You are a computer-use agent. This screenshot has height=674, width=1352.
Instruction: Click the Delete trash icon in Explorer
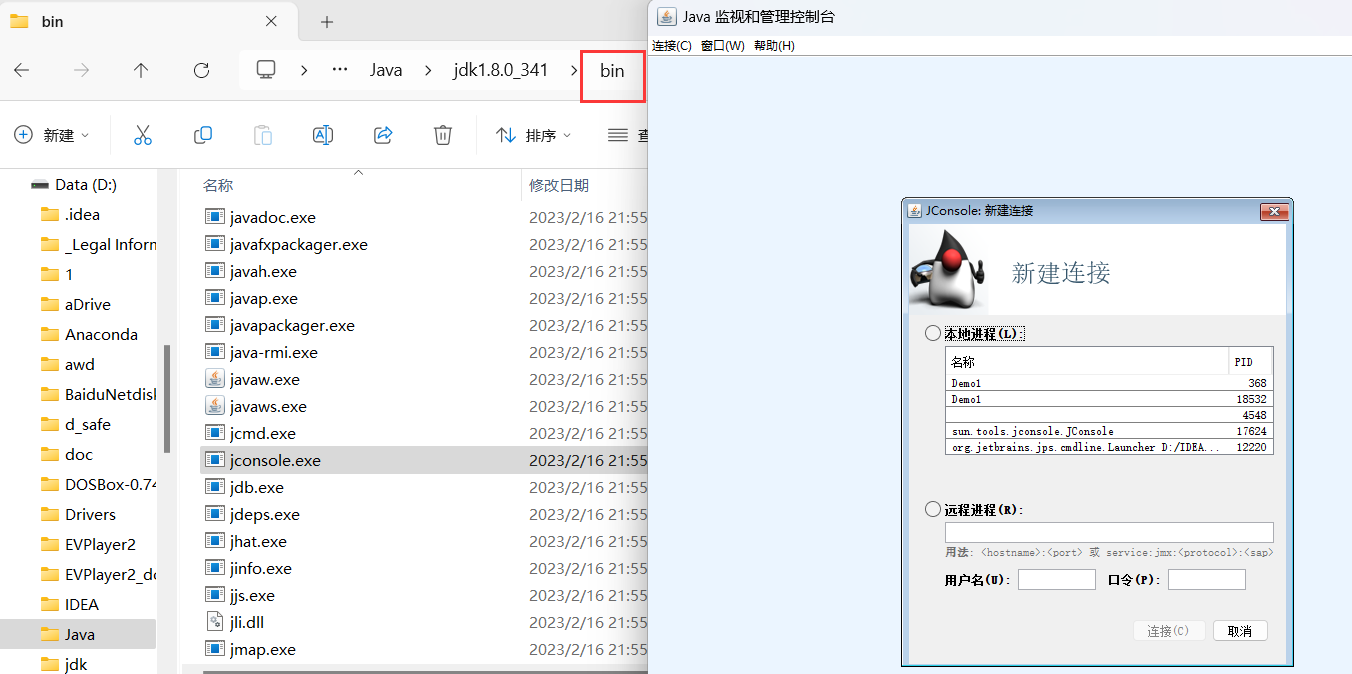point(443,135)
